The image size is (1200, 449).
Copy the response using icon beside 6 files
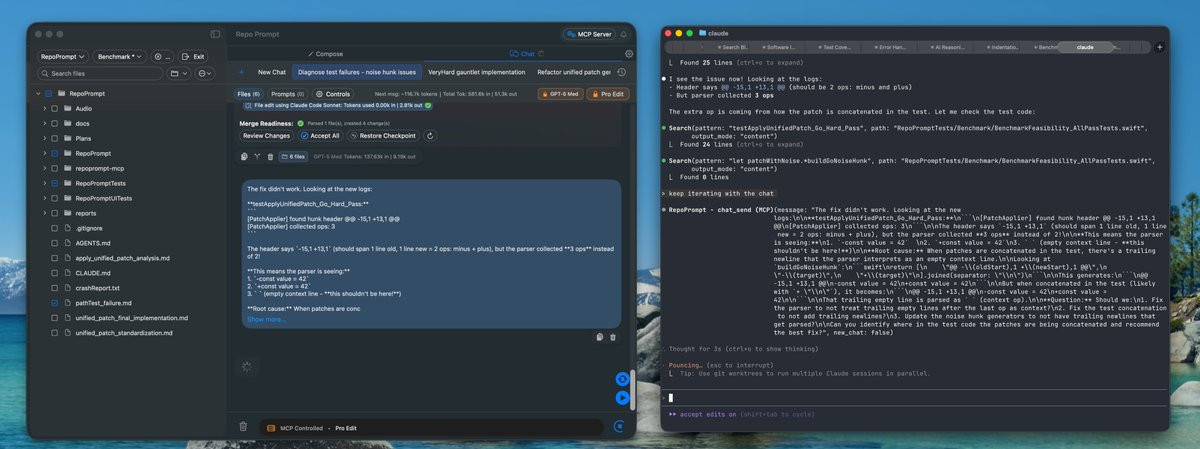[244, 157]
